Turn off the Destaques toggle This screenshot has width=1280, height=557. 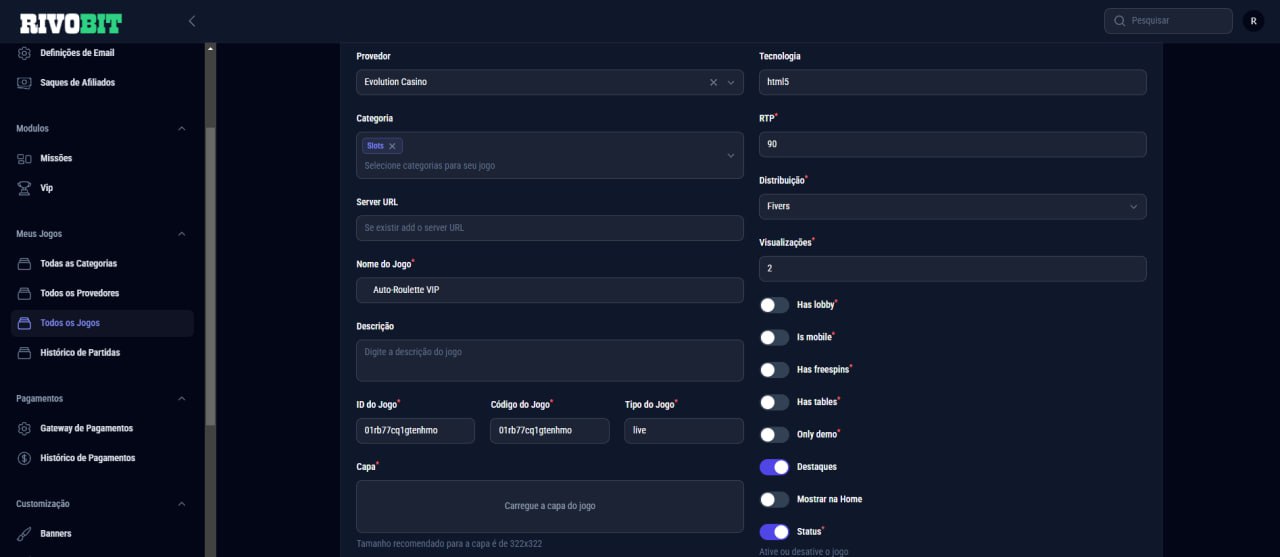point(774,467)
